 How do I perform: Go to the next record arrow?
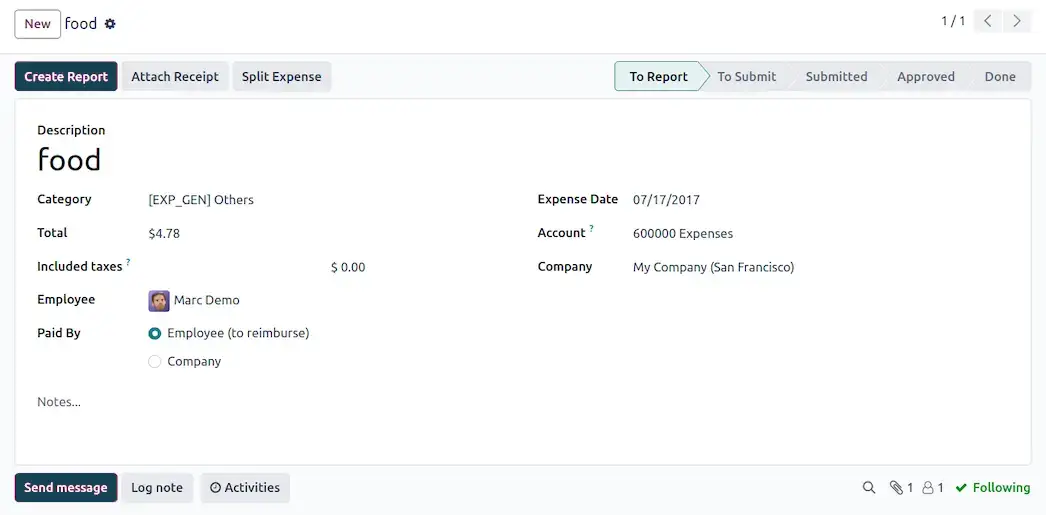[1017, 21]
